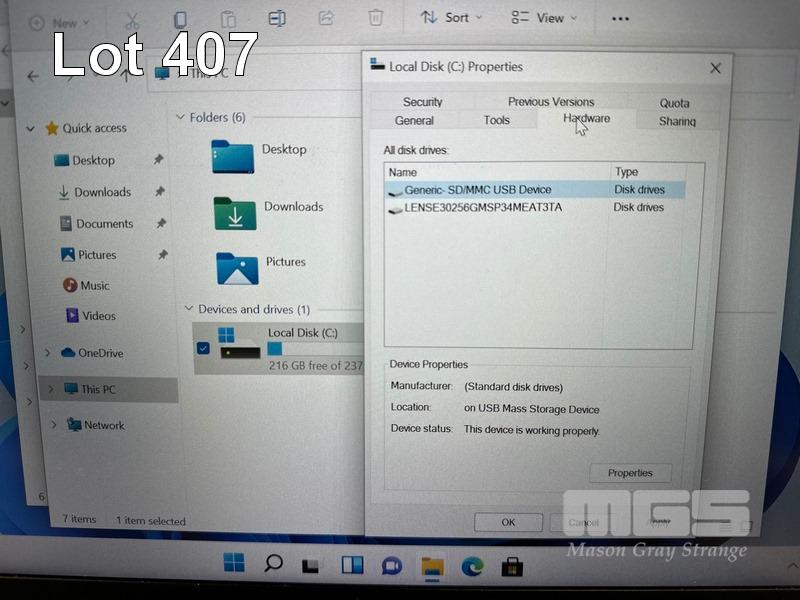Click the Rename icon in Explorer toolbar
The width and height of the screenshot is (800, 600).
(277, 18)
